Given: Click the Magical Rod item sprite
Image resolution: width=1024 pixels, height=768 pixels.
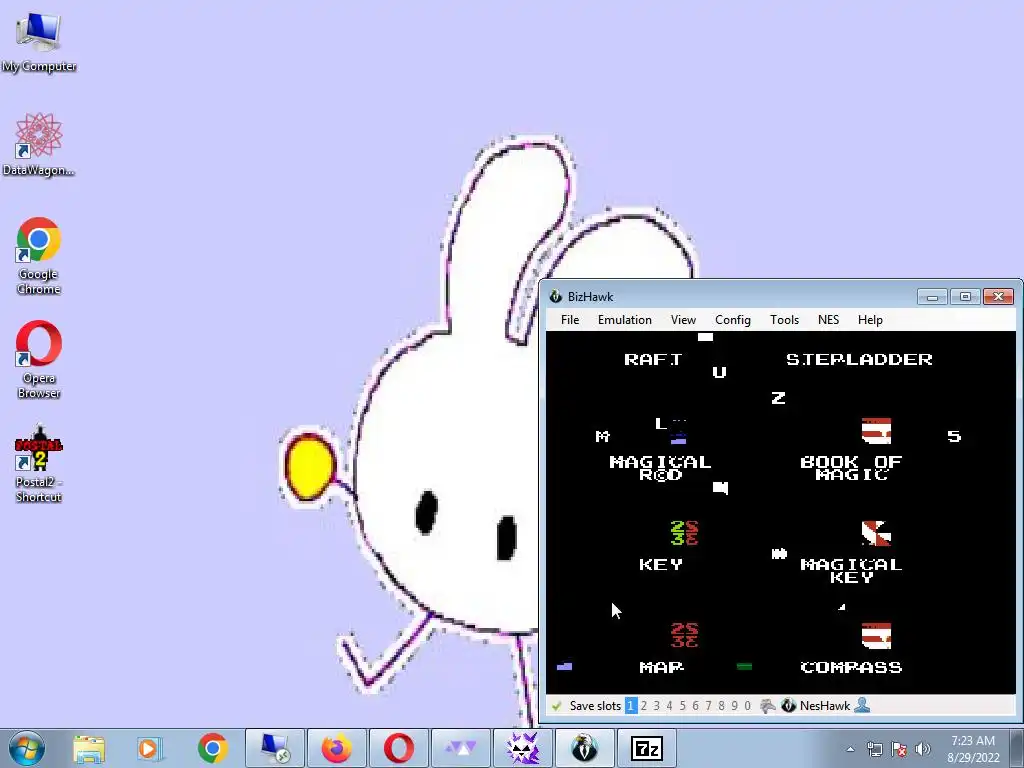Looking at the screenshot, I should 678,432.
